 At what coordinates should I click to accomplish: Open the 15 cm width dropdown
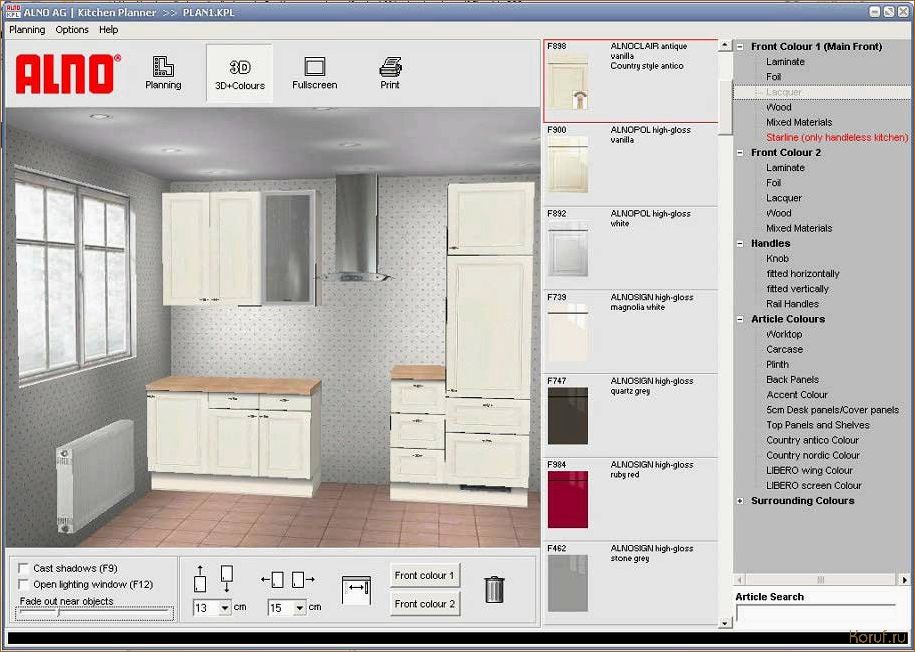click(299, 607)
